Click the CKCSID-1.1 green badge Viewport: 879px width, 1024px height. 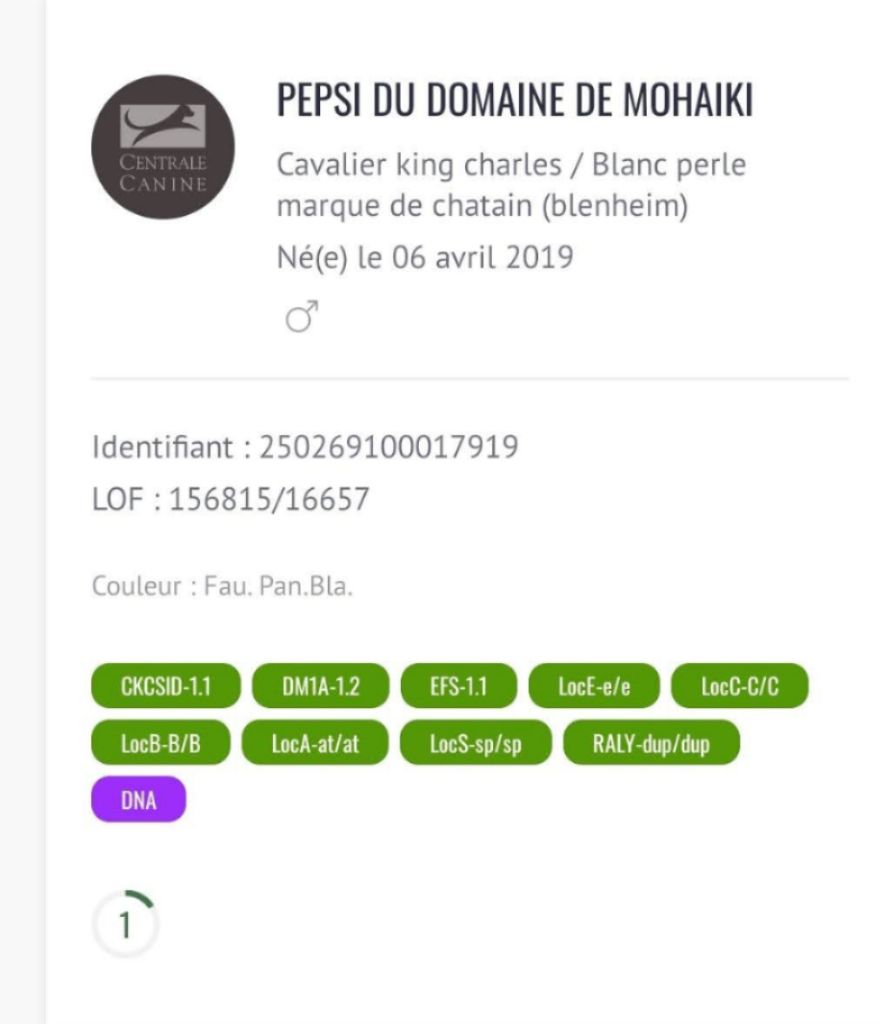point(166,687)
